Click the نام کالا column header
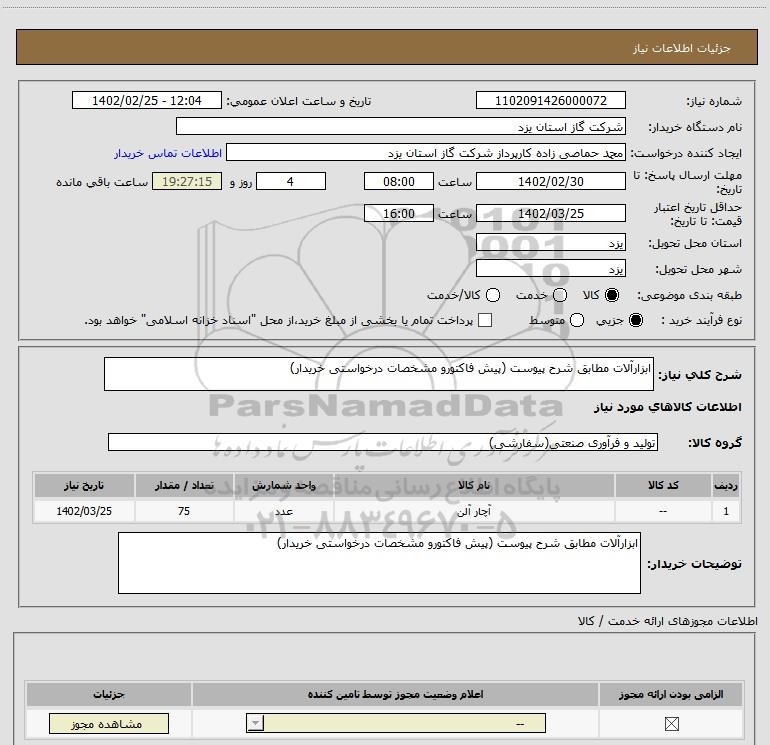The image size is (770, 745). point(474,485)
